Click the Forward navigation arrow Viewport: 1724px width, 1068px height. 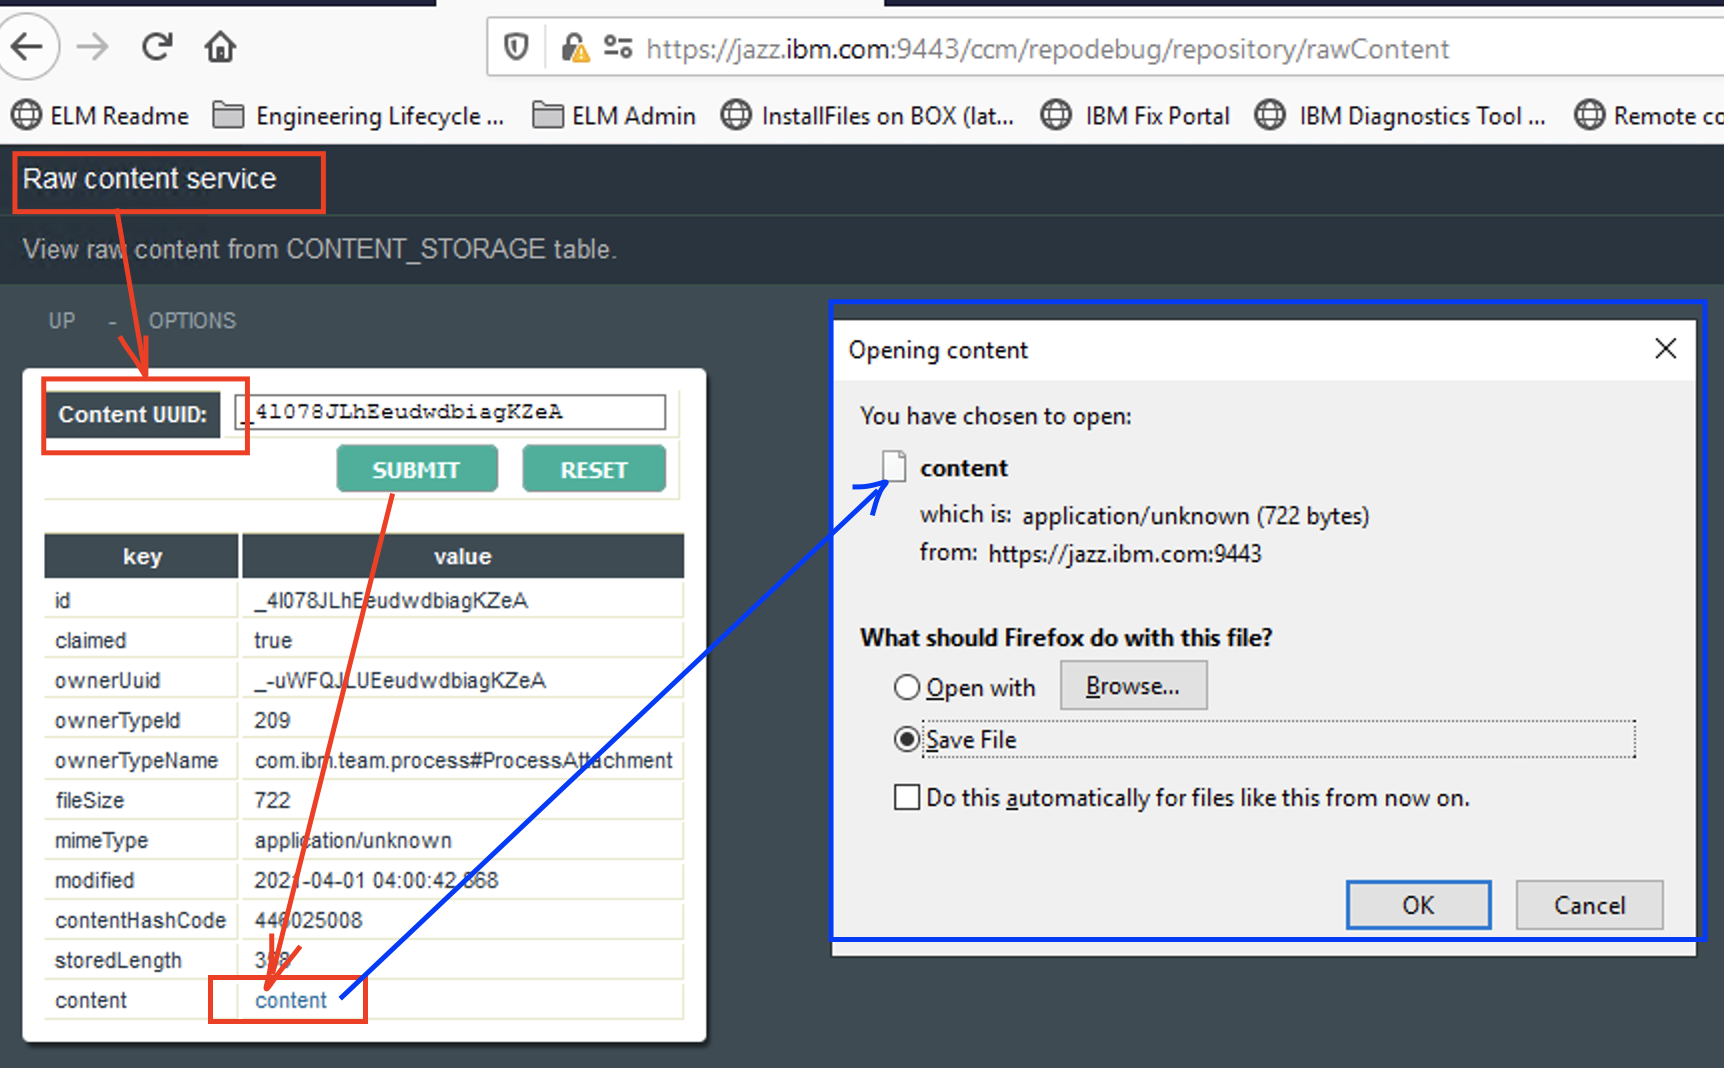pos(93,47)
